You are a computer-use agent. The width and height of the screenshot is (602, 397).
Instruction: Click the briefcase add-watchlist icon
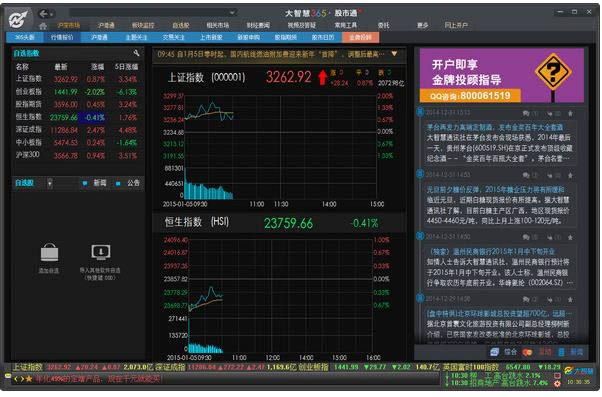[x=49, y=253]
